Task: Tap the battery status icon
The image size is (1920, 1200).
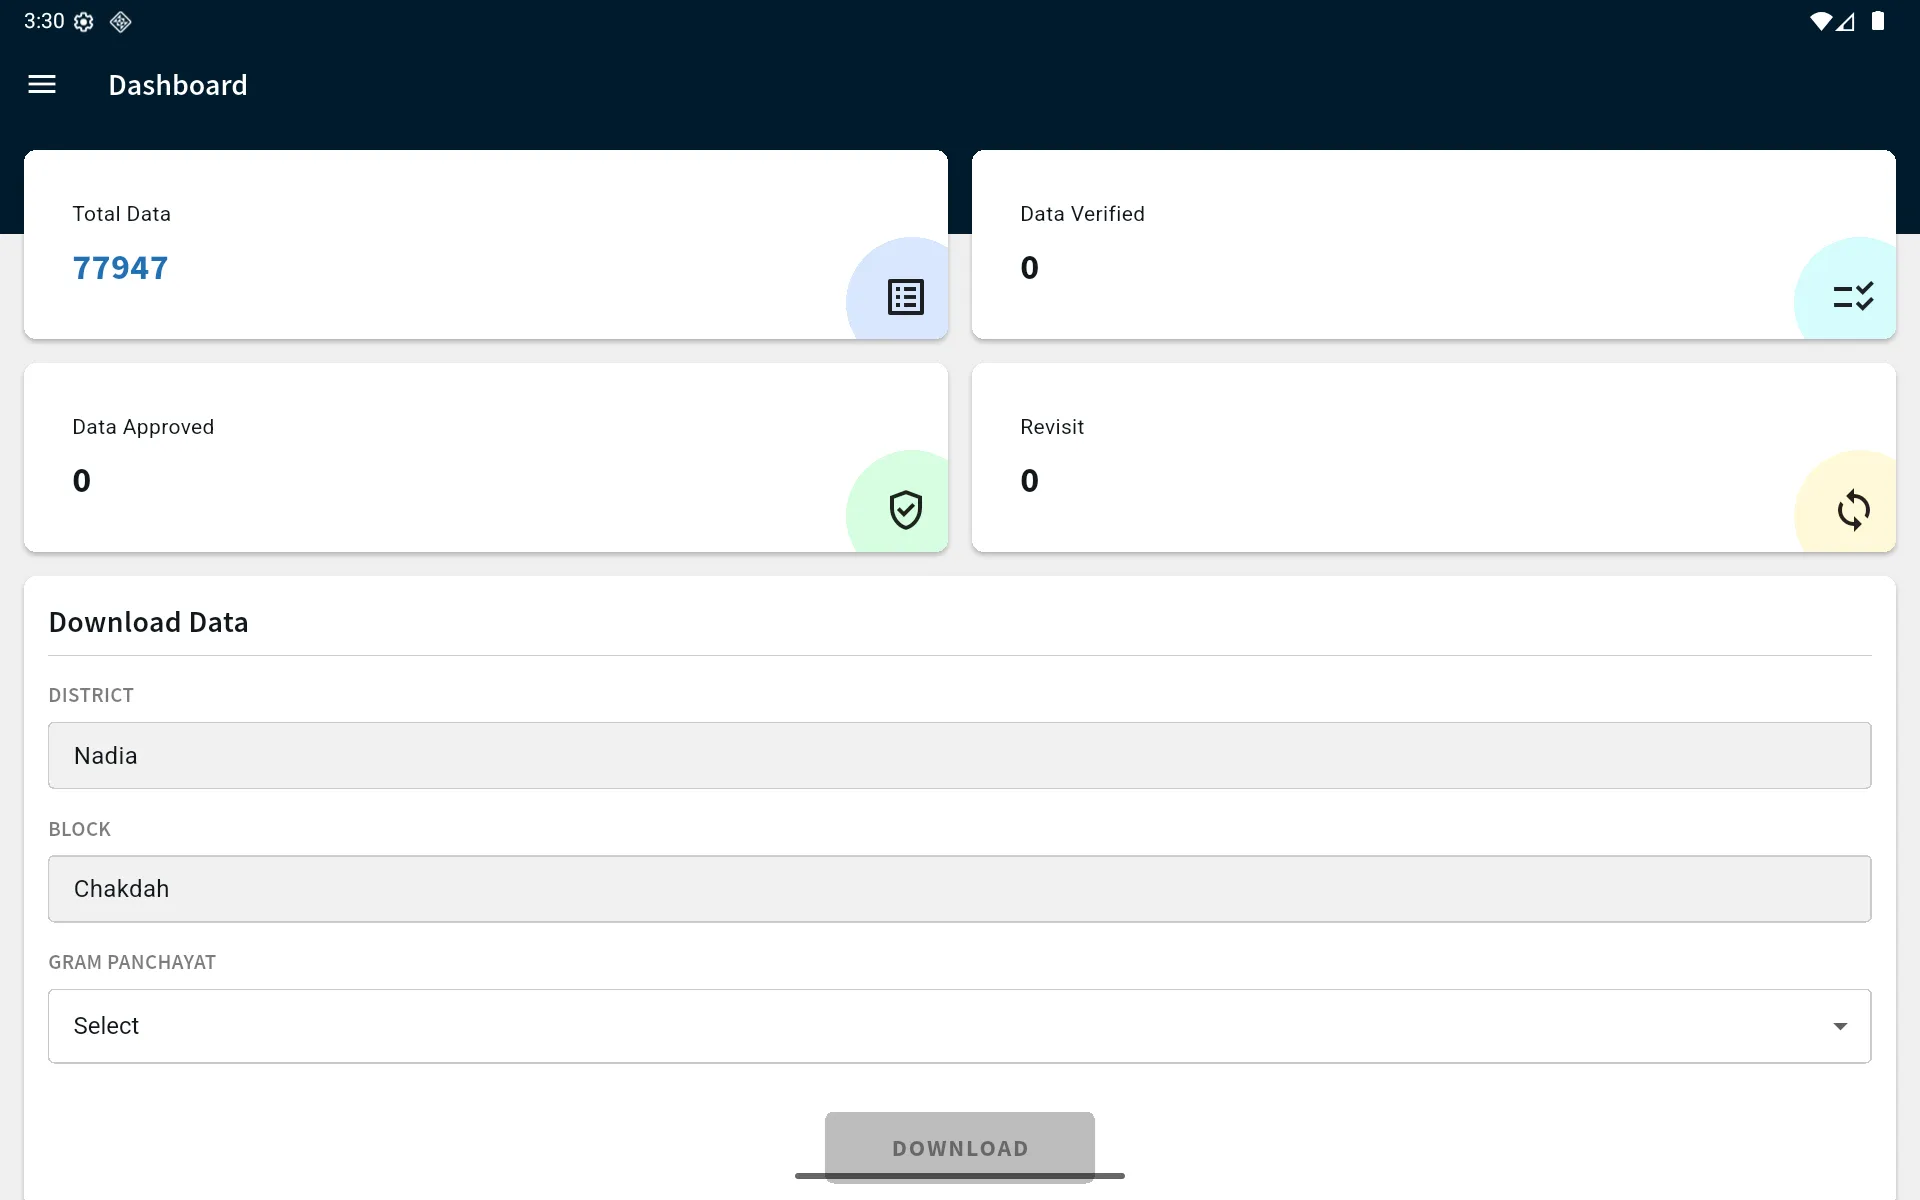Action: coord(1878,21)
